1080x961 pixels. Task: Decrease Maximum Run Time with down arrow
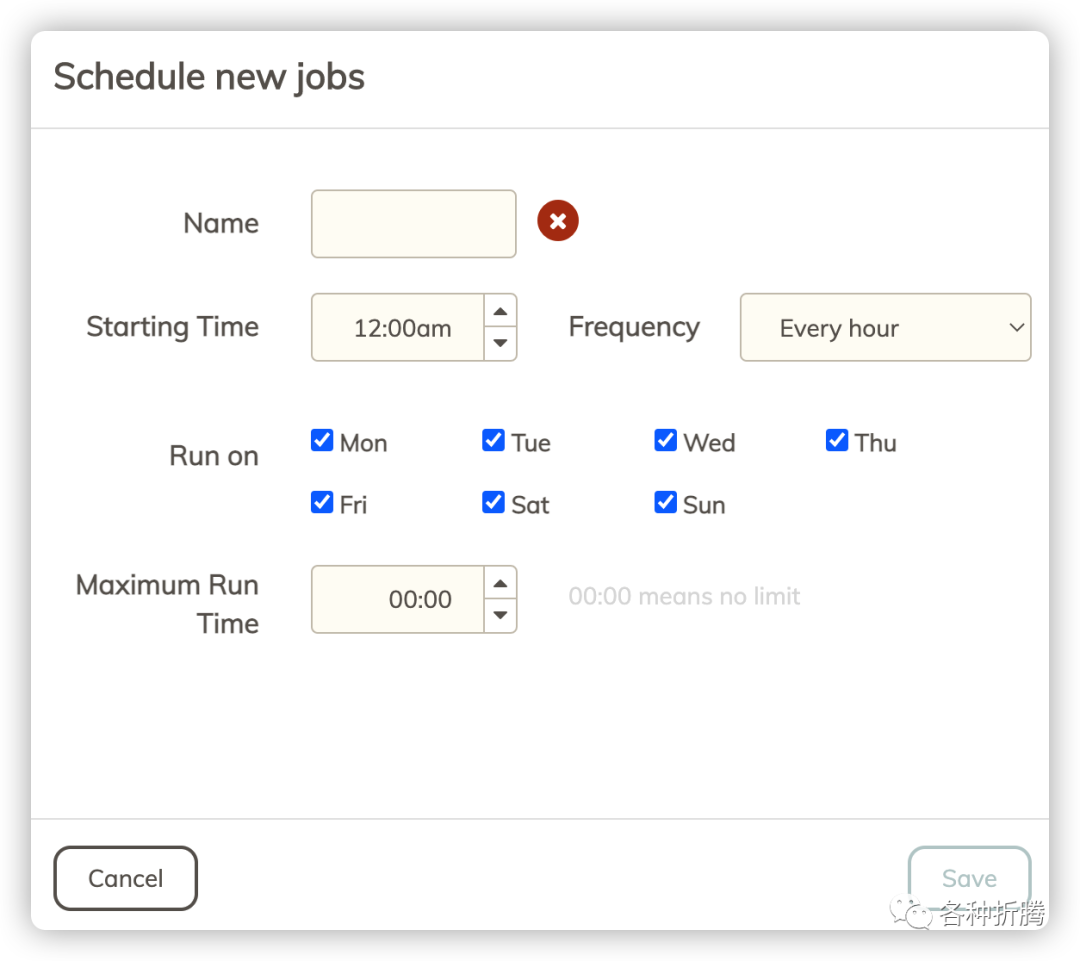pyautogui.click(x=500, y=616)
